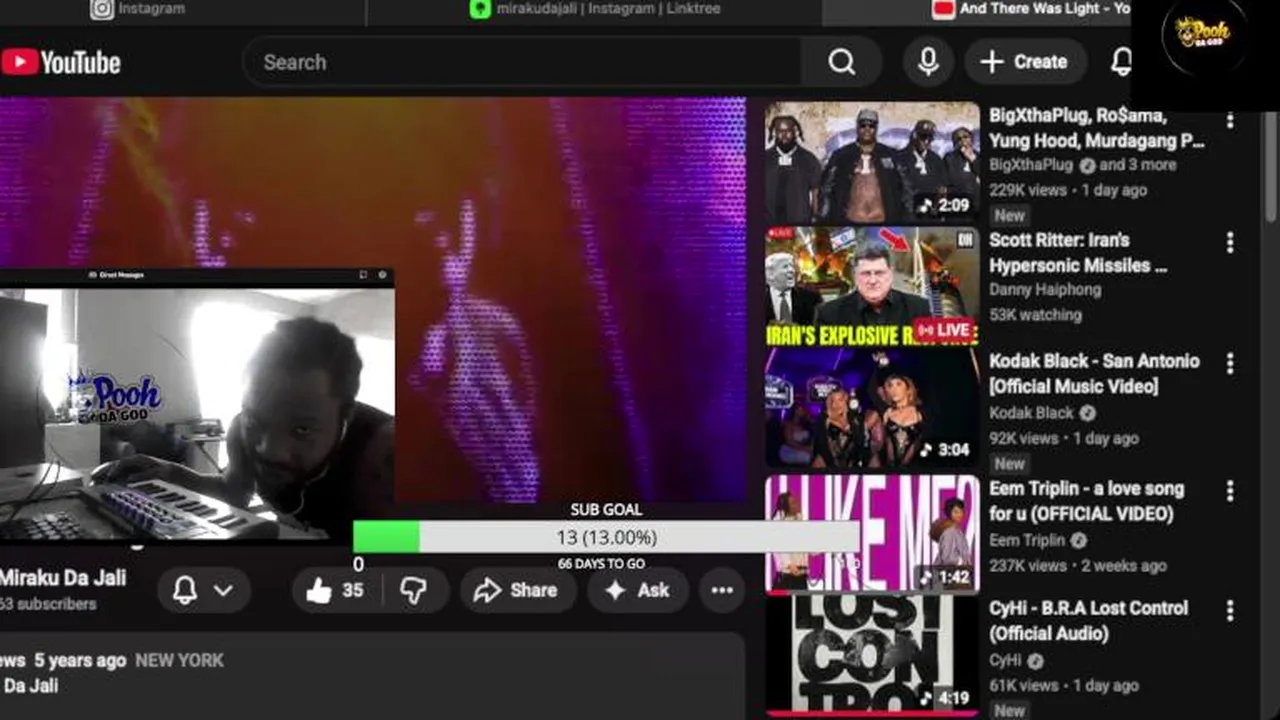1280x720 pixels.
Task: Open Scott Ritter live video thumbnail
Action: pyautogui.click(x=872, y=287)
